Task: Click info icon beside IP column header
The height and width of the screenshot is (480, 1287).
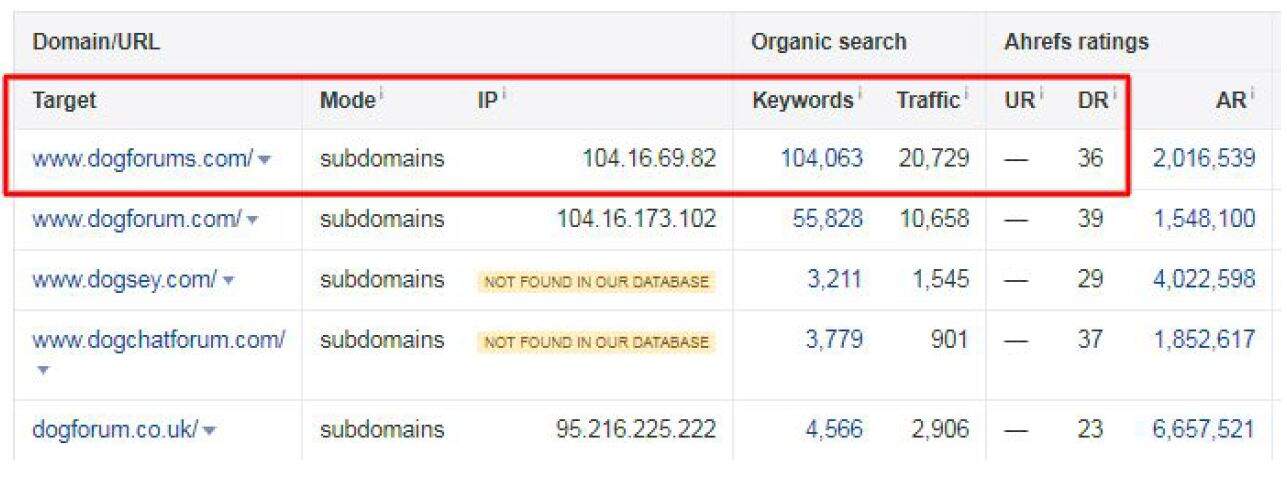Action: pos(505,95)
